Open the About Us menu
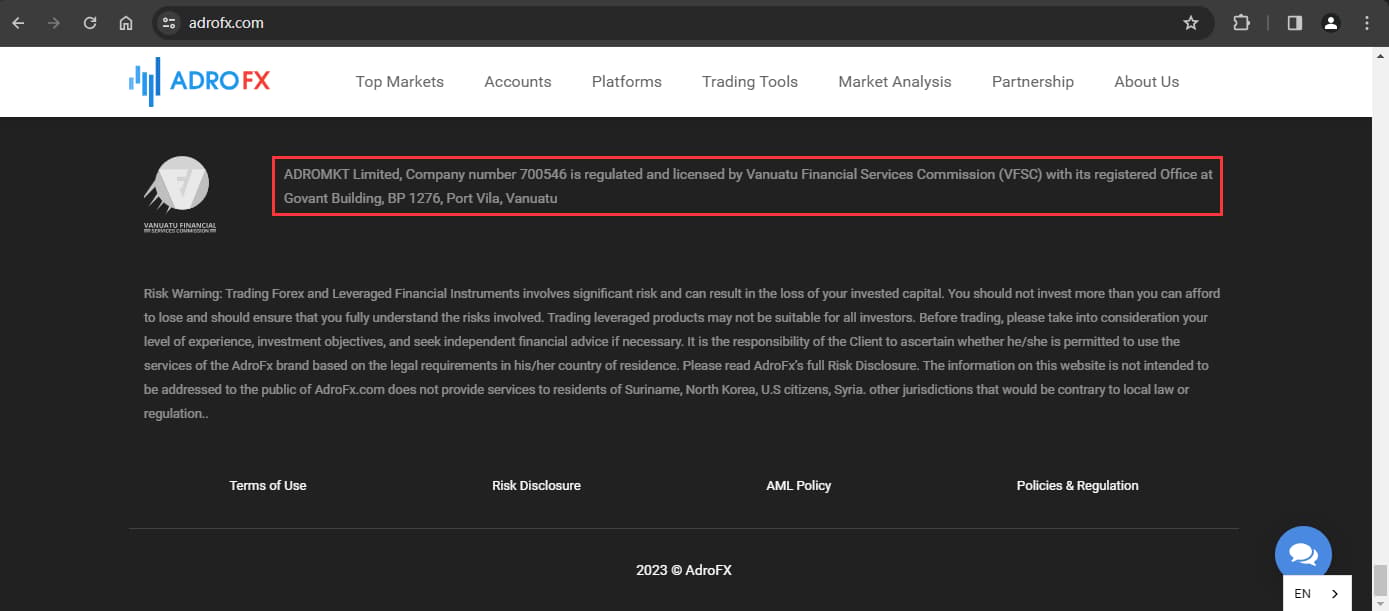The height and width of the screenshot is (611, 1389). [x=1147, y=82]
